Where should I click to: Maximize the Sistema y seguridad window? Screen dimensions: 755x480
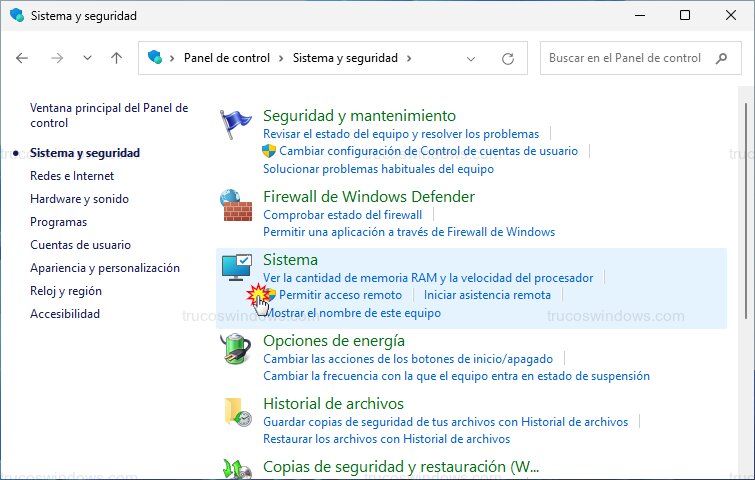point(685,15)
